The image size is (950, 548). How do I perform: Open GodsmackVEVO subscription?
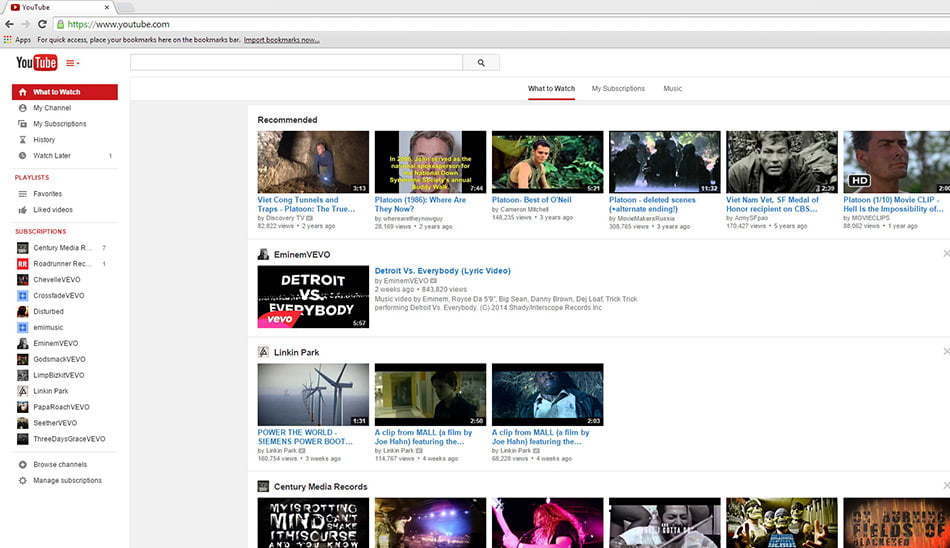59,359
